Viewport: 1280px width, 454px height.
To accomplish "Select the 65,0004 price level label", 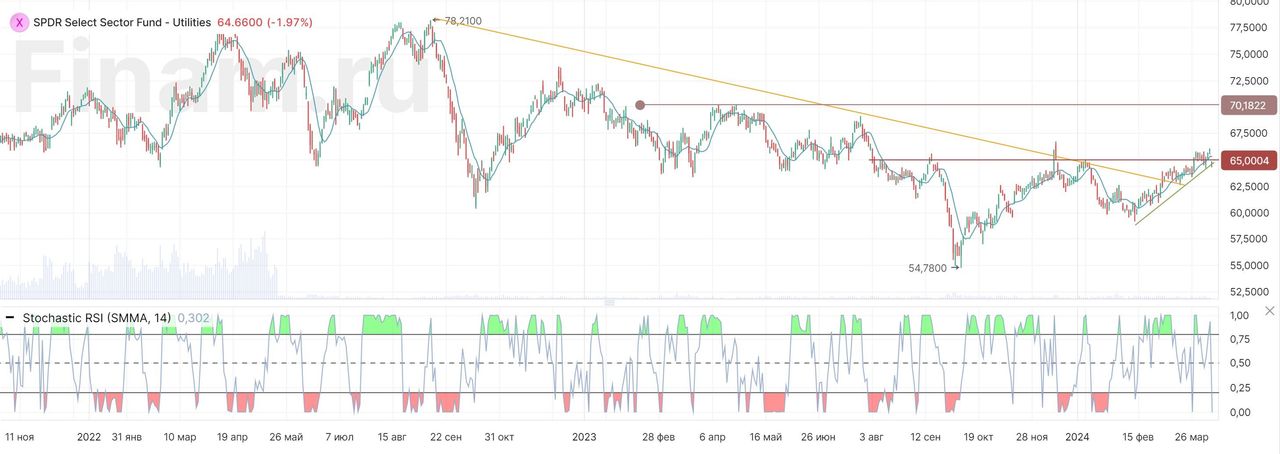I will pos(1248,160).
